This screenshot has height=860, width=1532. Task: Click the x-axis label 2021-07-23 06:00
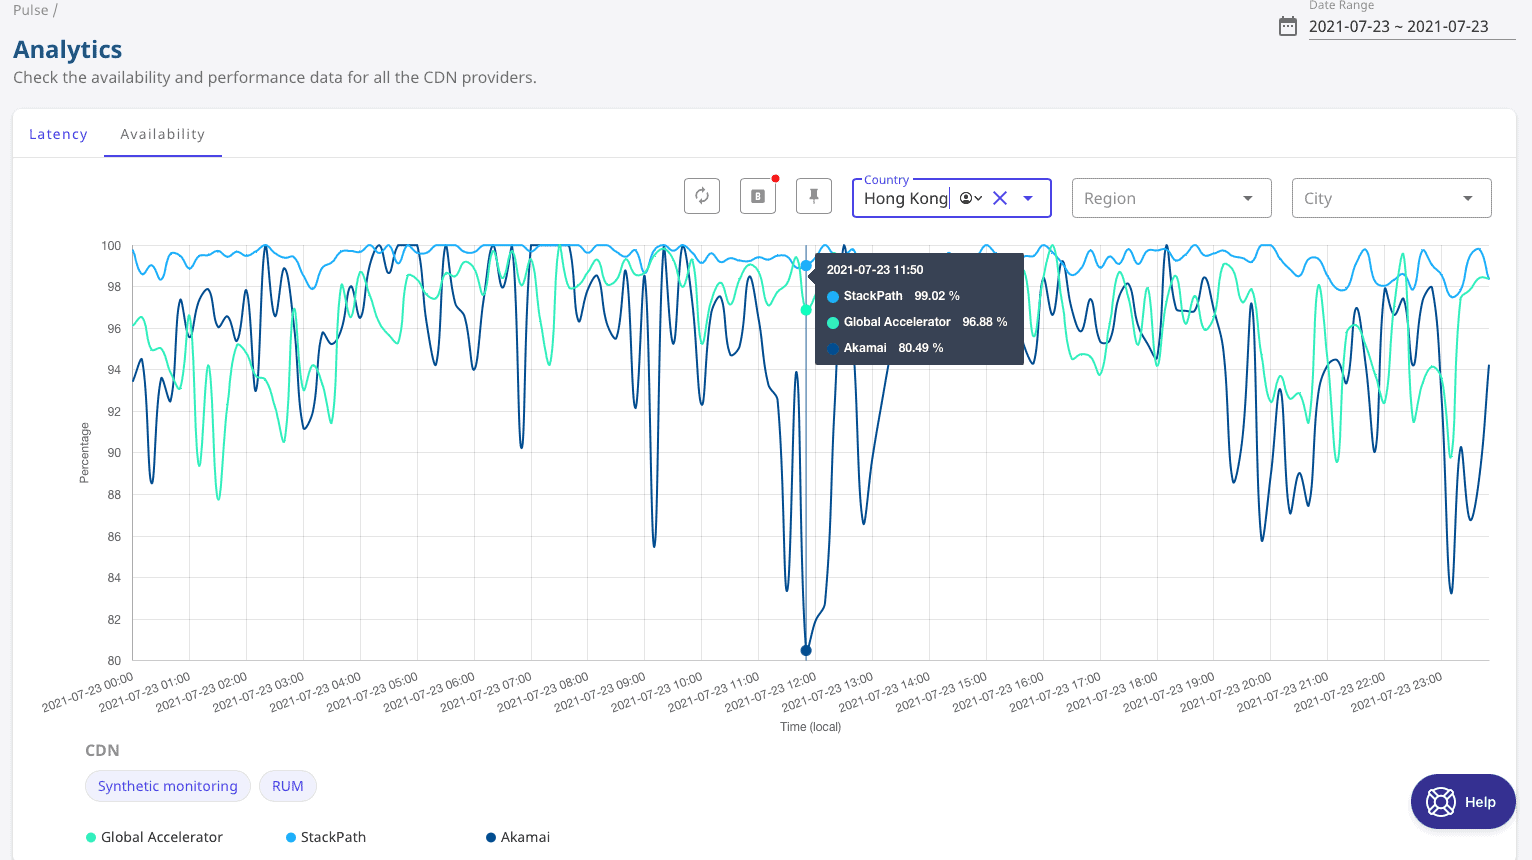(x=429, y=693)
